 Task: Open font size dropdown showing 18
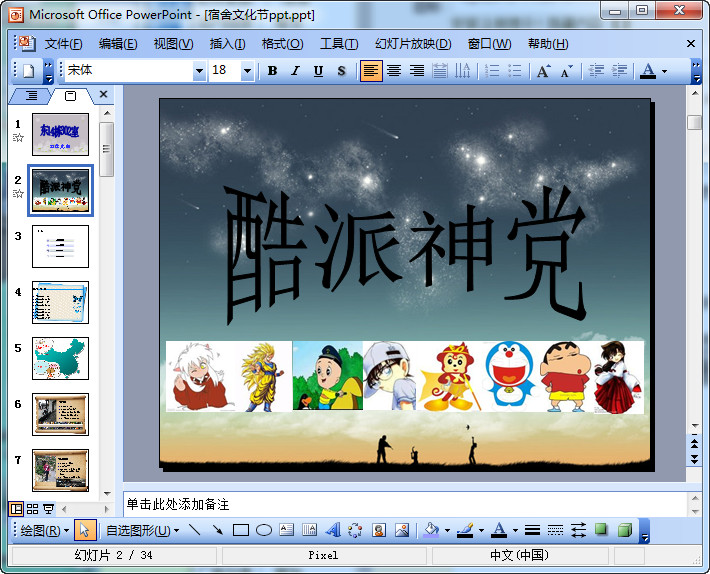247,71
